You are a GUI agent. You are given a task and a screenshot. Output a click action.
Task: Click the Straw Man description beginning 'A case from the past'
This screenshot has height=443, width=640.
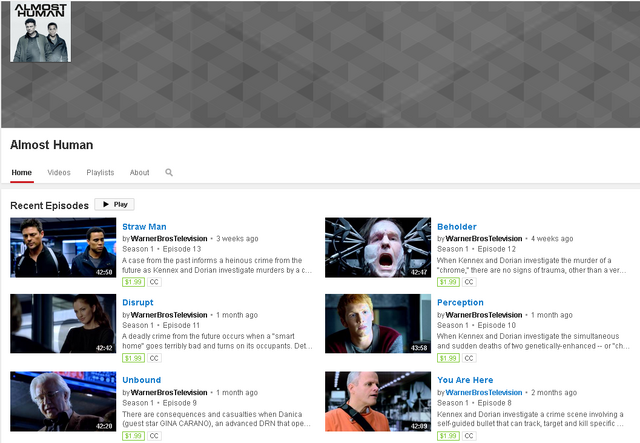tap(217, 265)
